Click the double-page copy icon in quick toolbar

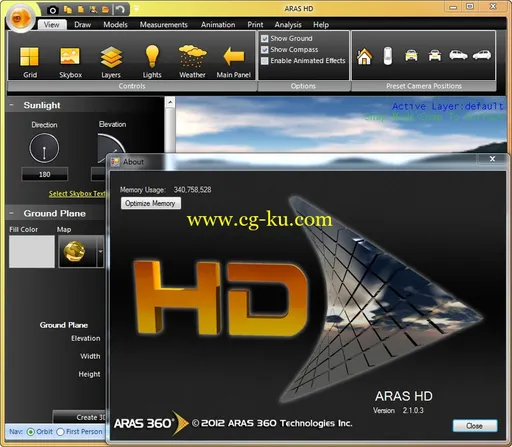tap(68, 10)
